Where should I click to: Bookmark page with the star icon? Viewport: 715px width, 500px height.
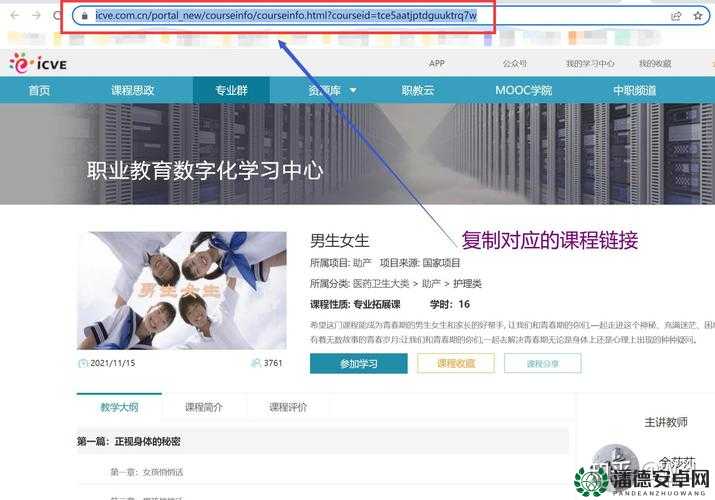click(x=698, y=16)
